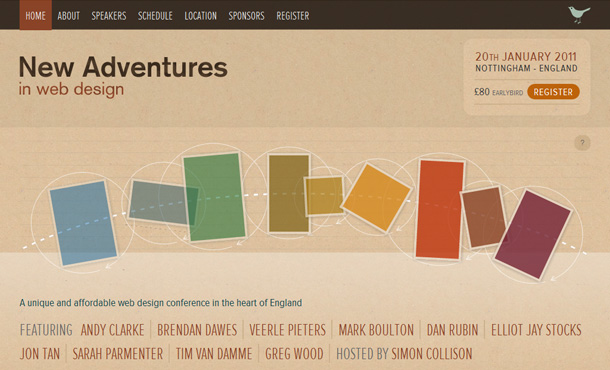This screenshot has height=370, width=610.
Task: Open speaker Elliot Jay Stocks
Action: pyautogui.click(x=536, y=330)
